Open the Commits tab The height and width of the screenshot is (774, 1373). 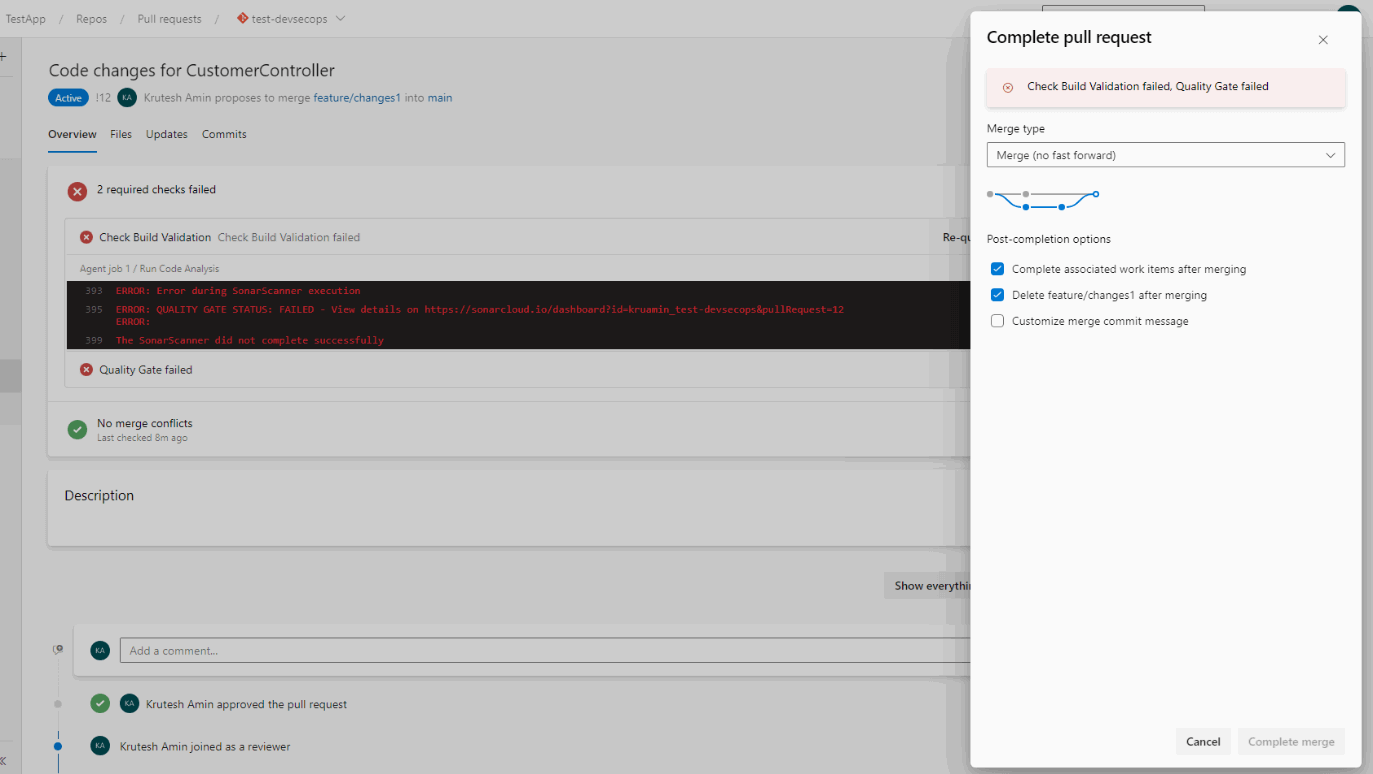click(x=224, y=134)
